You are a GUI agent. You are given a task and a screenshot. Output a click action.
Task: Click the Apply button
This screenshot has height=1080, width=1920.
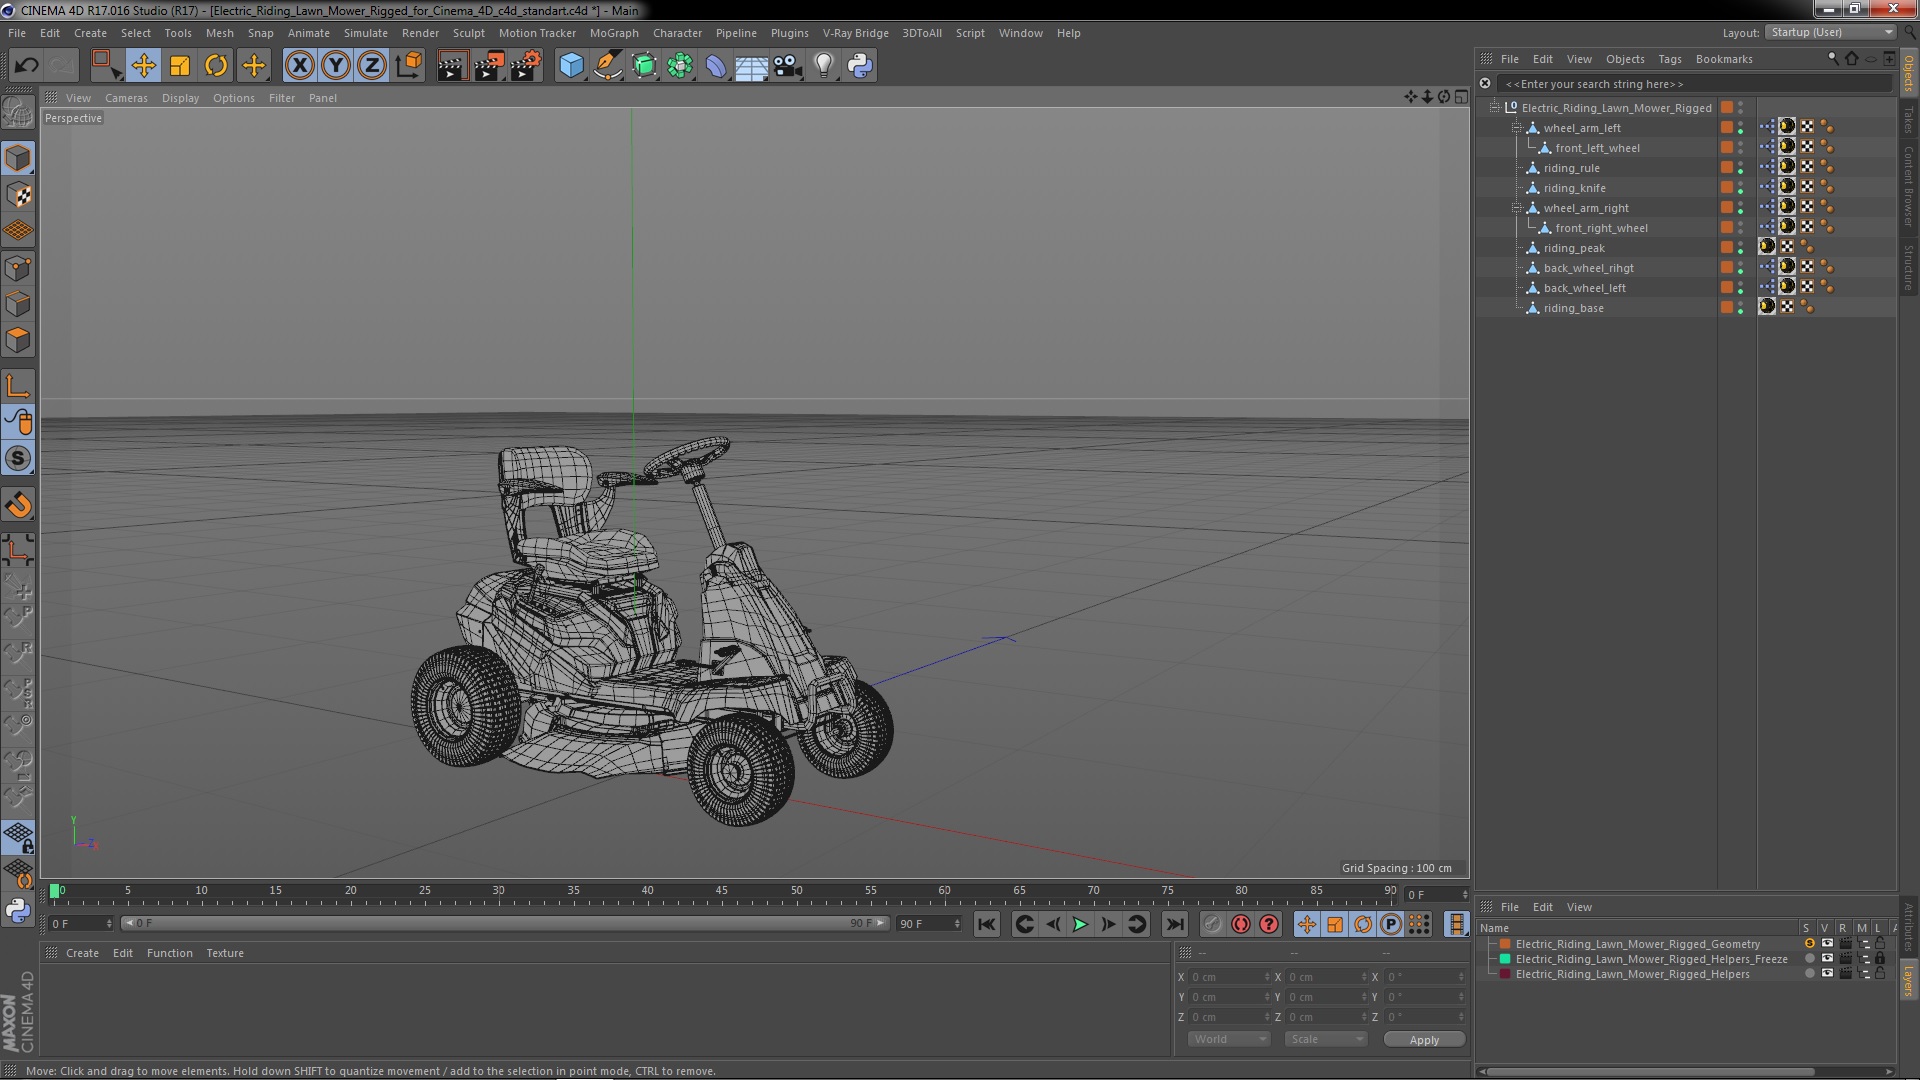pyautogui.click(x=1424, y=1040)
